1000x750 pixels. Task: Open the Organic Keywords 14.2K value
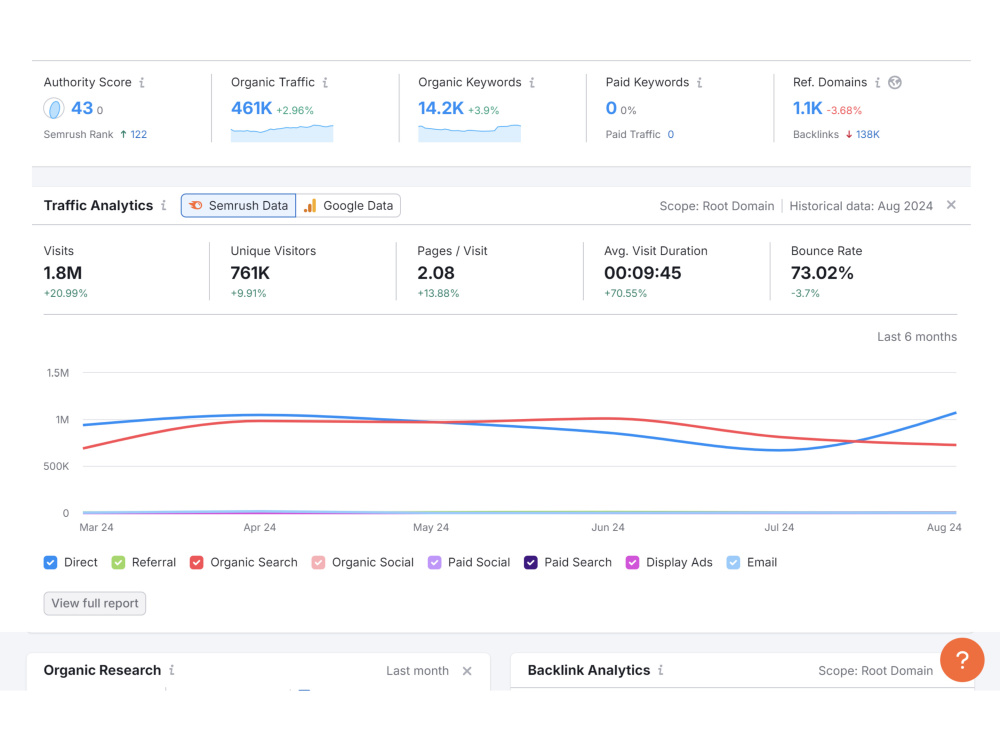point(441,108)
